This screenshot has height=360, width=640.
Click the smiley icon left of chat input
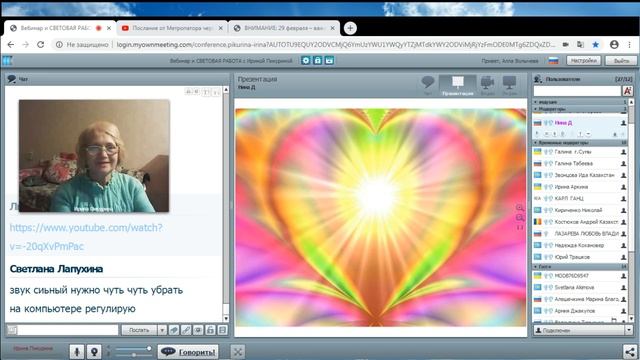click(12, 330)
